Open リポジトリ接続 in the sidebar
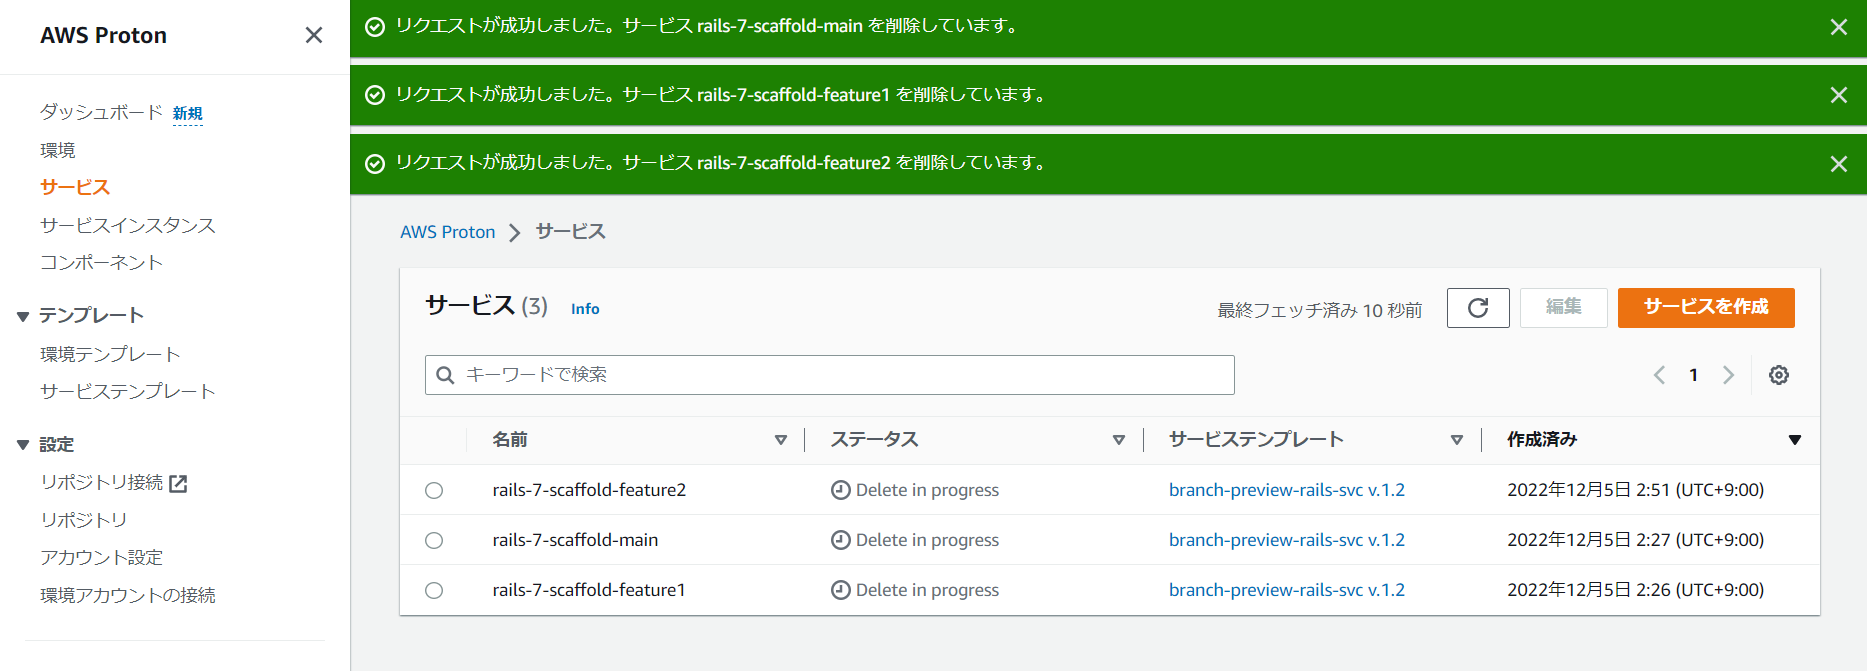The width and height of the screenshot is (1867, 671). 101,482
